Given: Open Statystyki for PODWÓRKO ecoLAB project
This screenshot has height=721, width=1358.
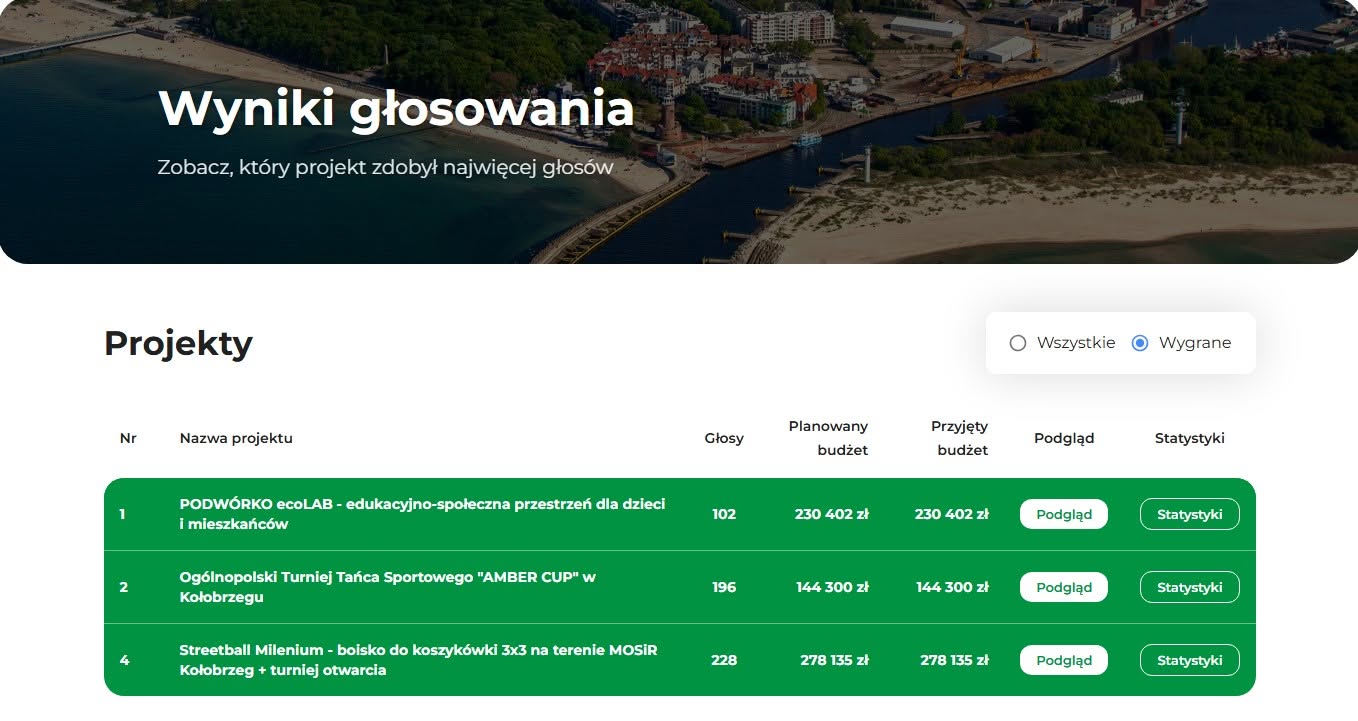Looking at the screenshot, I should click(1190, 514).
